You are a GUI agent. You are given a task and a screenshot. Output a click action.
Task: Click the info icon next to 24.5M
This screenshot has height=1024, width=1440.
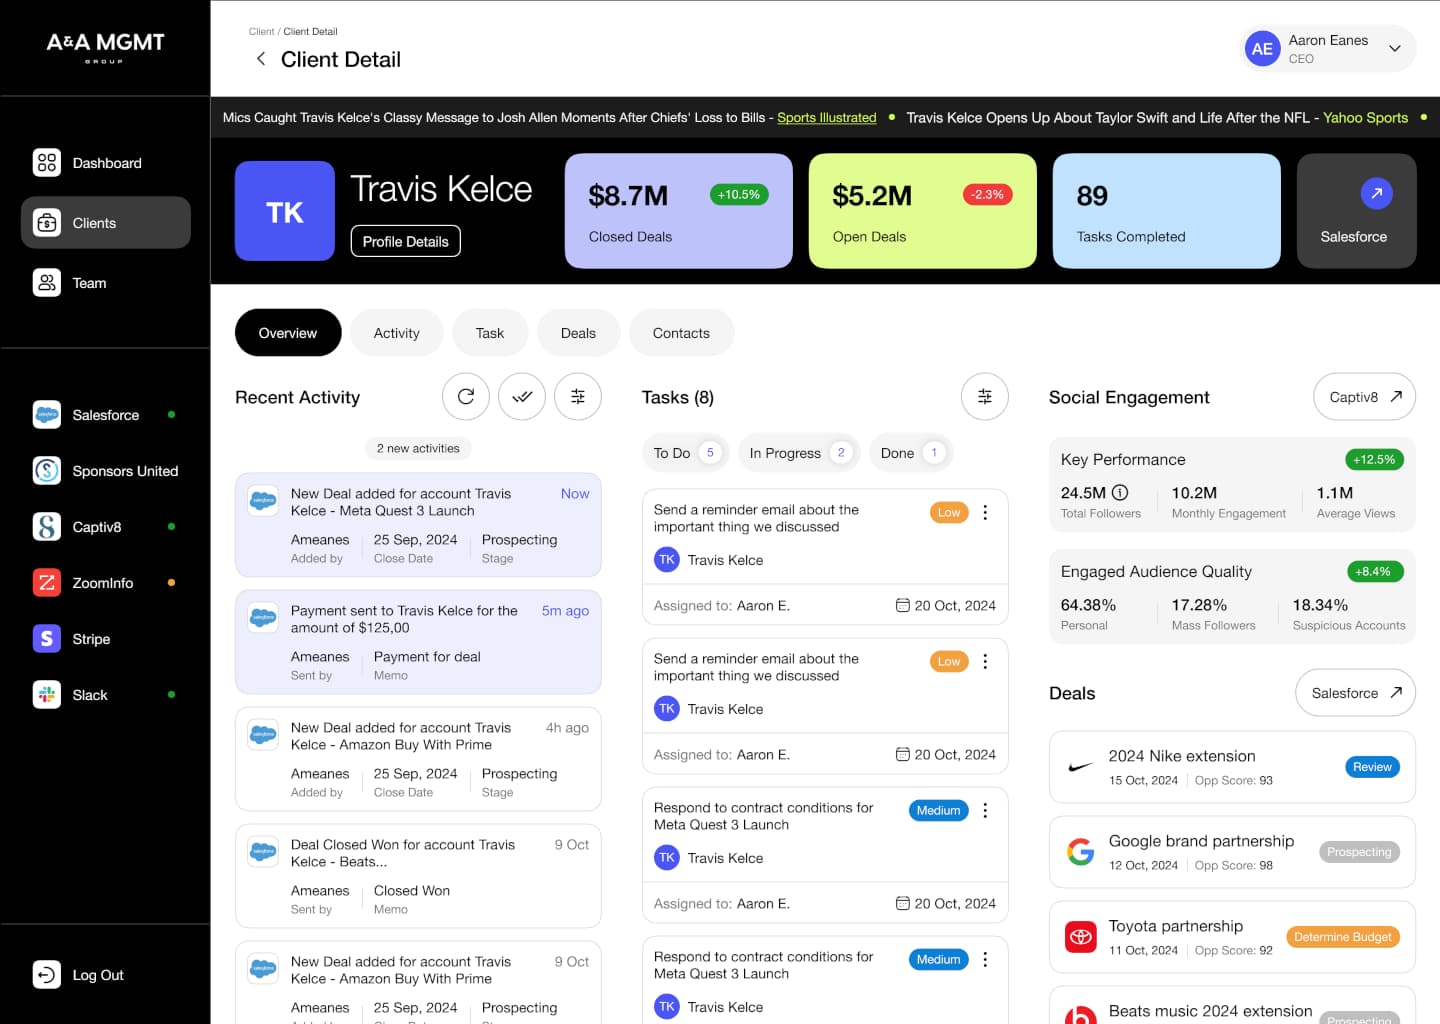1120,493
